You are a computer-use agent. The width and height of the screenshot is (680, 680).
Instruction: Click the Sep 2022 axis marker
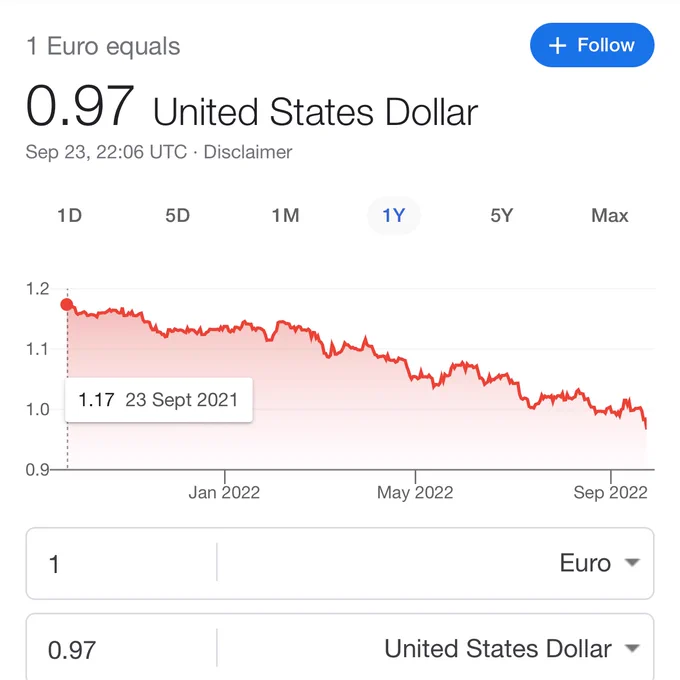click(610, 492)
